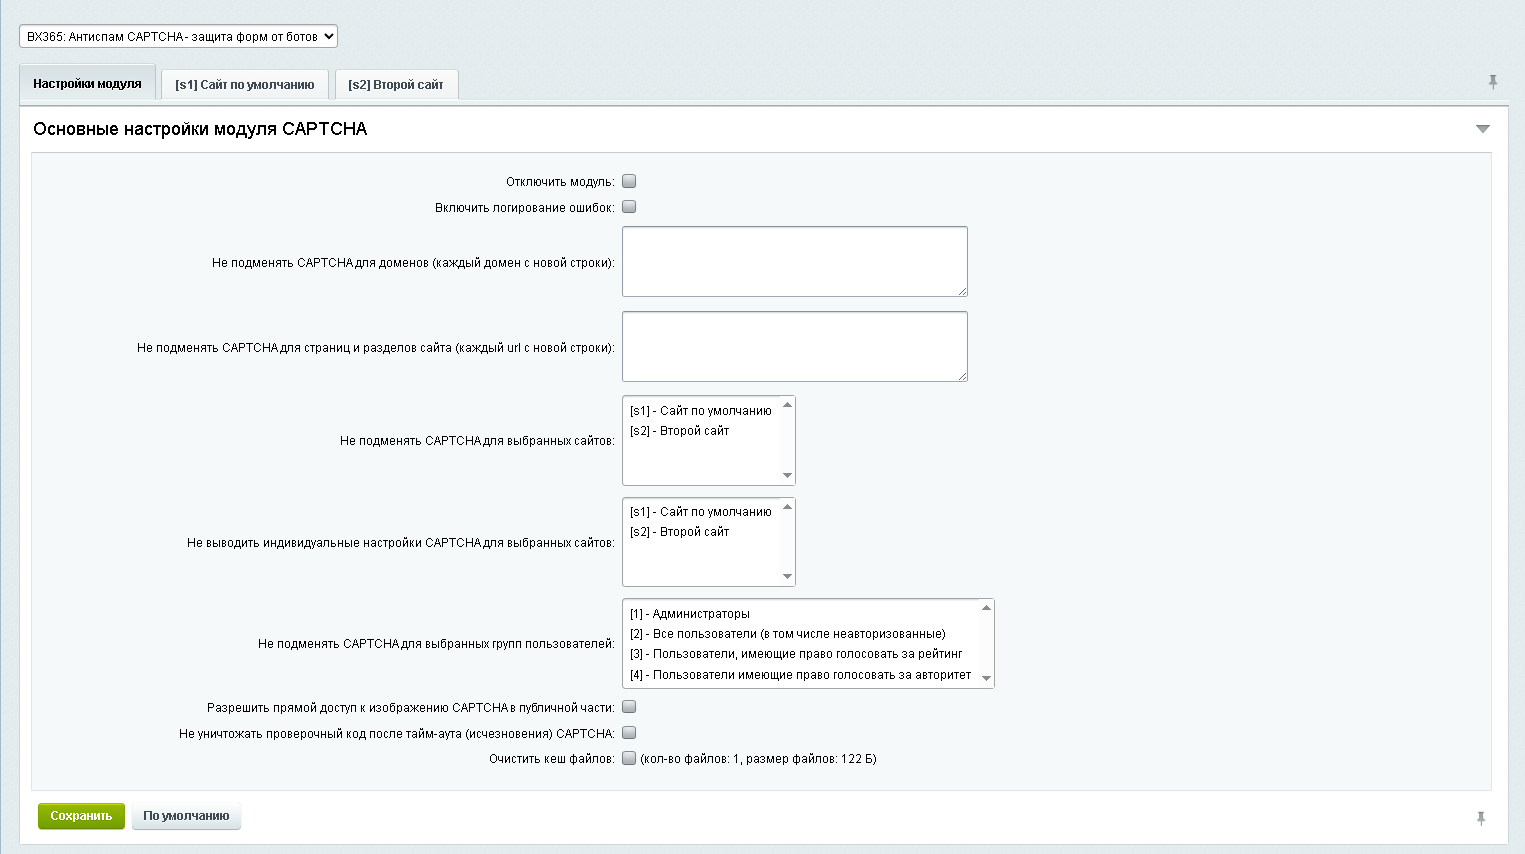Screen dimensions: 1525x854
Task: Click scroll-down arrow of individual settings list
Action: point(787,576)
